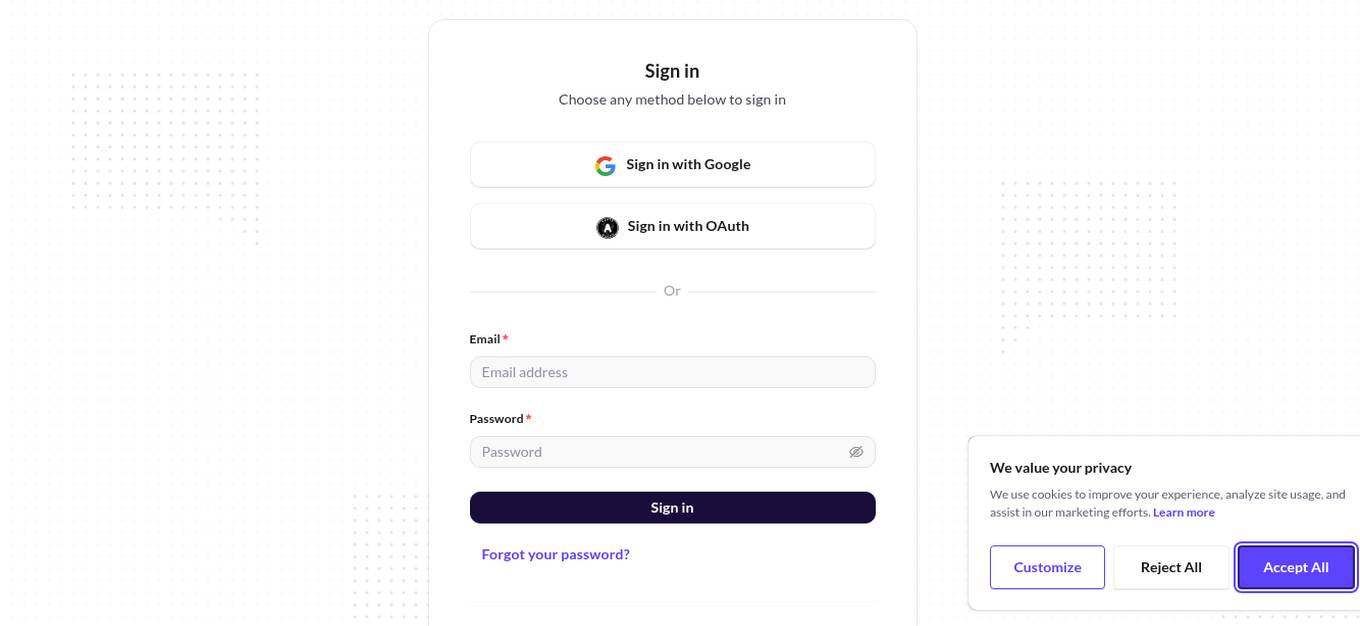Customize cookie preferences

(1047, 567)
